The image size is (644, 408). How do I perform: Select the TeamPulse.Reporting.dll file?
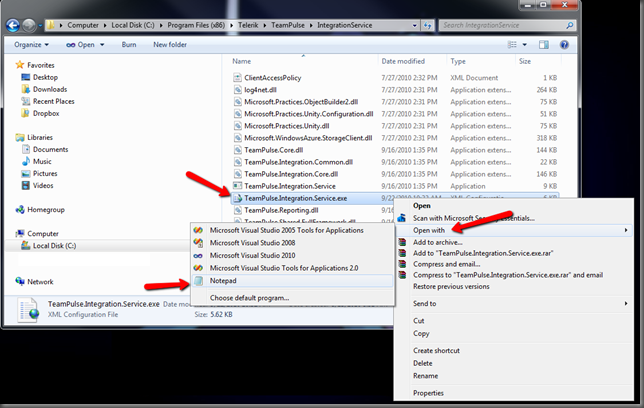(281, 210)
